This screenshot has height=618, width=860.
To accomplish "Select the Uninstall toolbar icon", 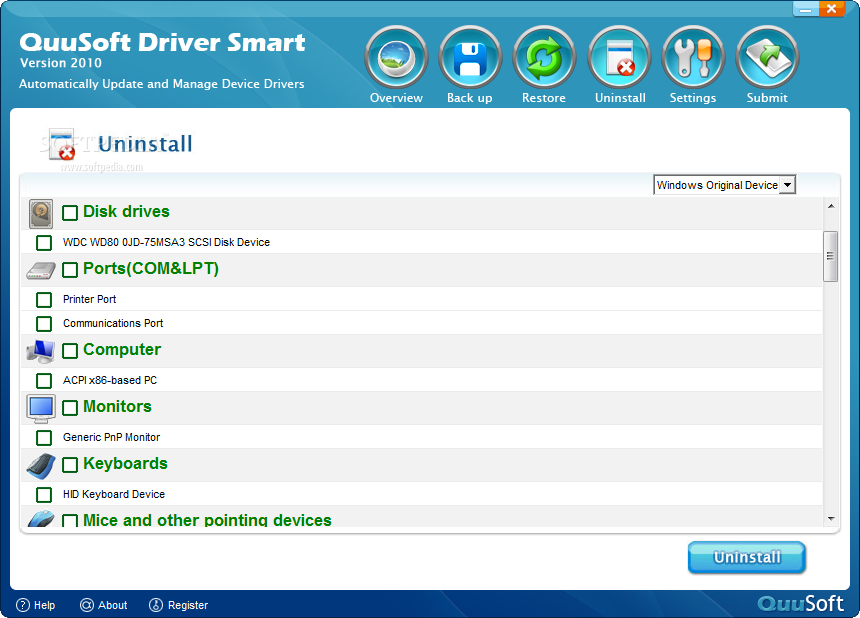I will click(x=619, y=58).
